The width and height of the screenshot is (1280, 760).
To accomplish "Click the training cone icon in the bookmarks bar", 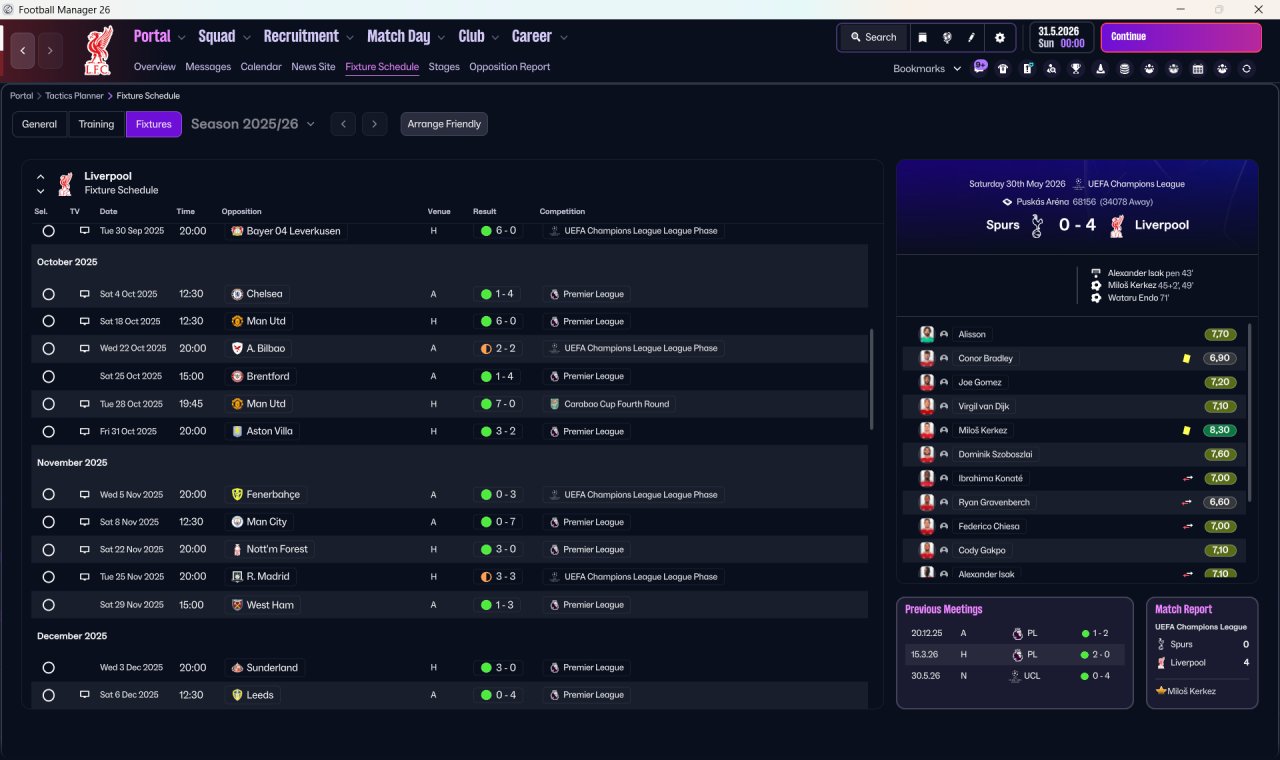I will tap(1101, 69).
